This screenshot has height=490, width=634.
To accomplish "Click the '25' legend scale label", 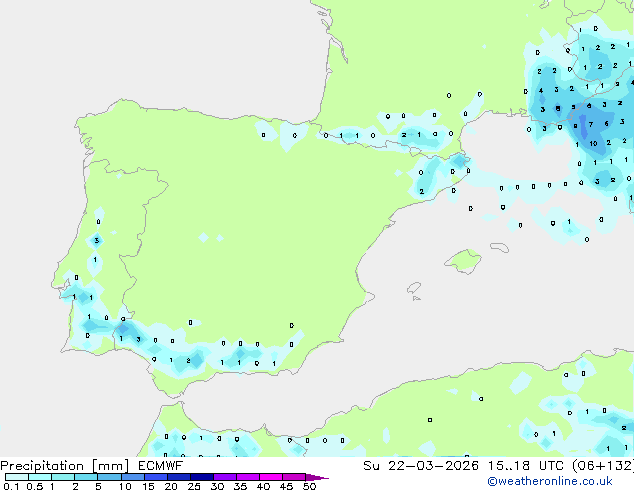I will (194, 486).
